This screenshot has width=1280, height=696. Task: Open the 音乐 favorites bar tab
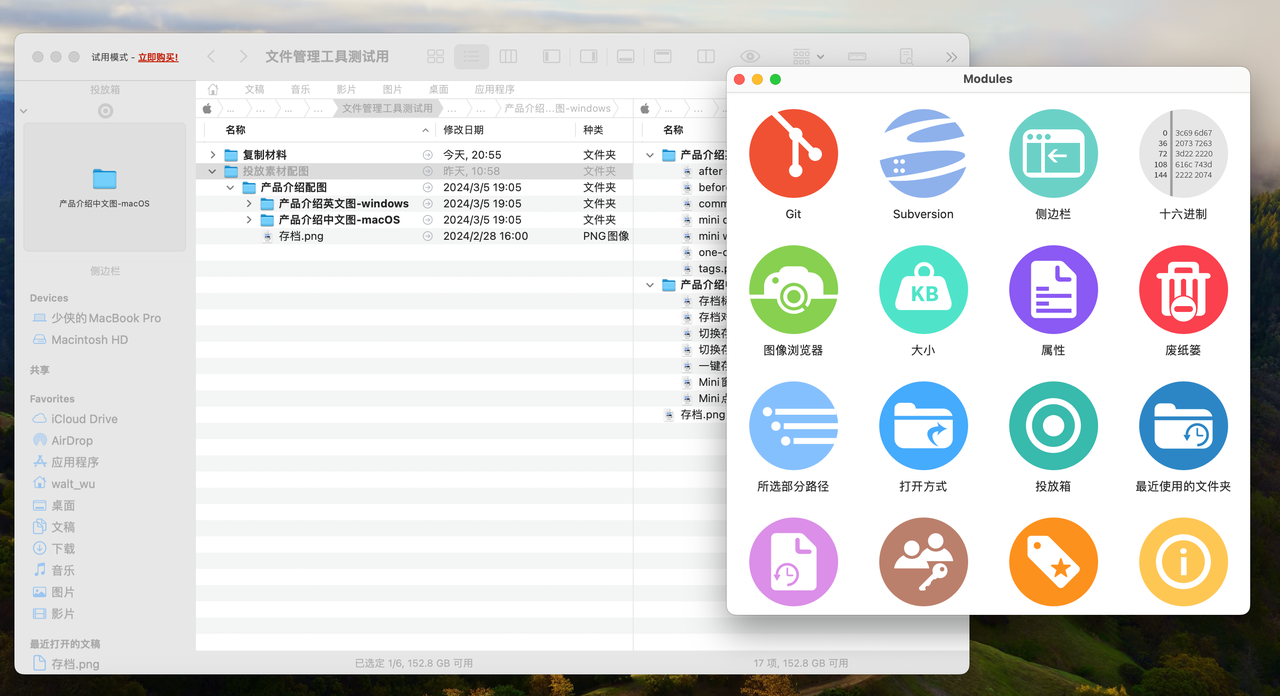300,89
